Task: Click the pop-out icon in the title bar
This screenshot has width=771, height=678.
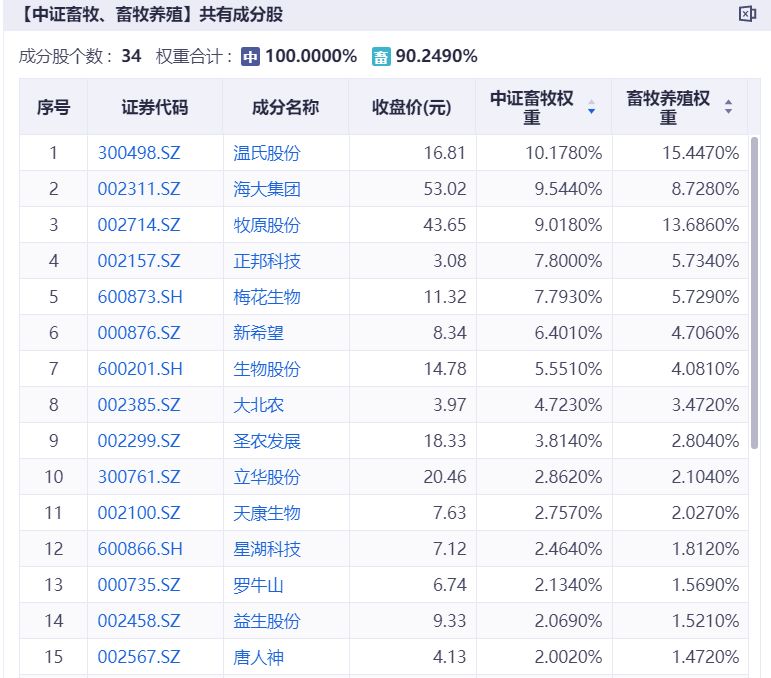Action: [746, 14]
